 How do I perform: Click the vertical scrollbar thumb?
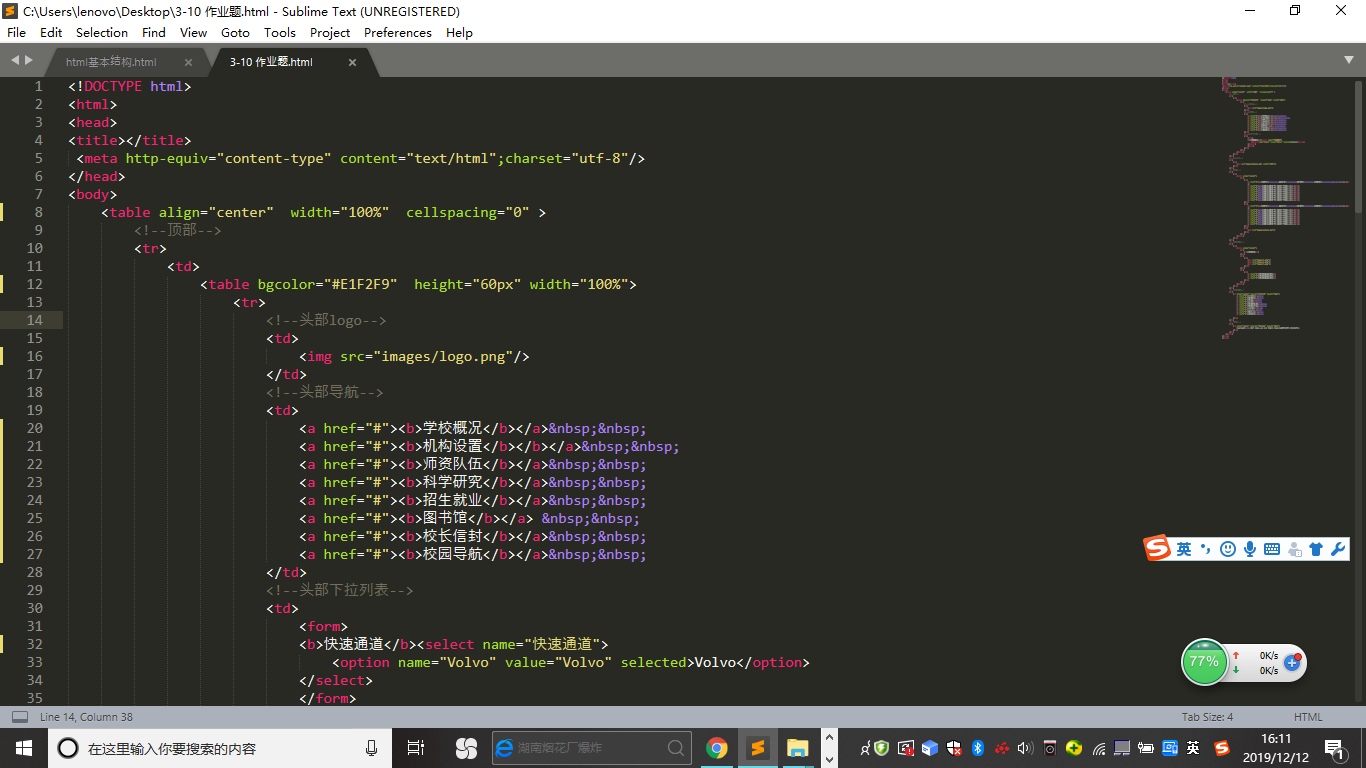pyautogui.click(x=1359, y=145)
